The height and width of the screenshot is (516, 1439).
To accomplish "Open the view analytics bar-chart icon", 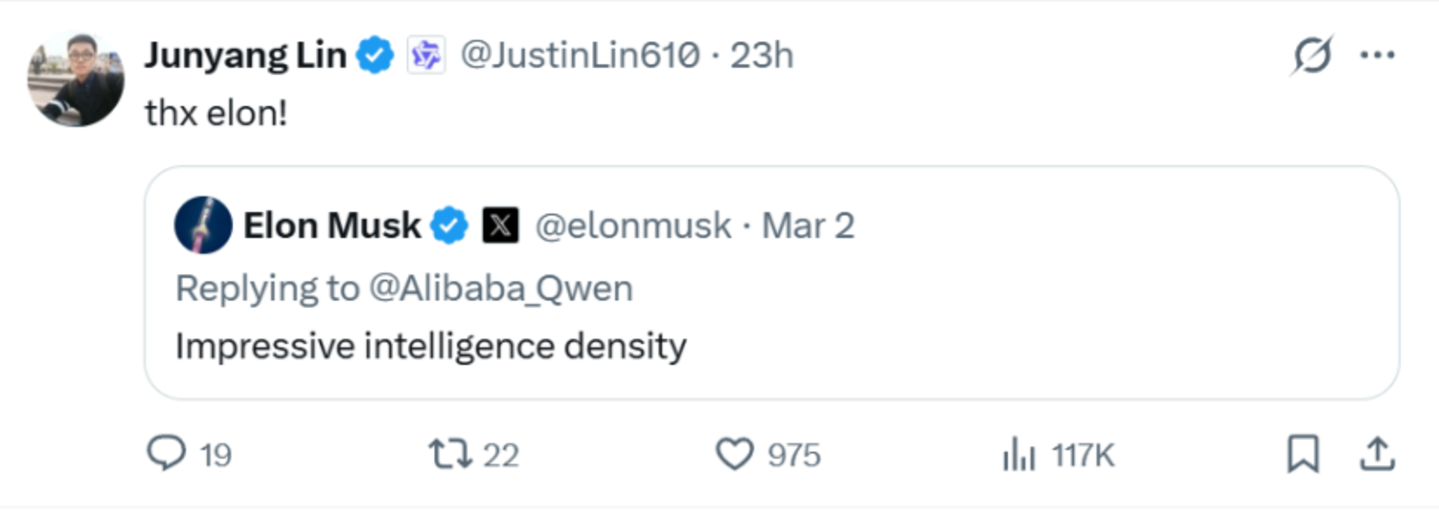I will tap(1019, 456).
